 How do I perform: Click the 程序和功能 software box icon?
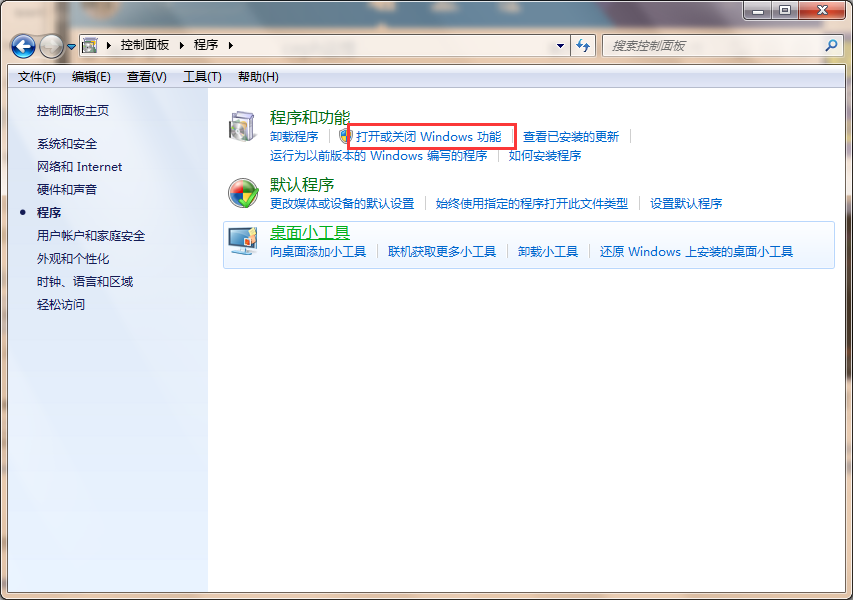tap(243, 126)
